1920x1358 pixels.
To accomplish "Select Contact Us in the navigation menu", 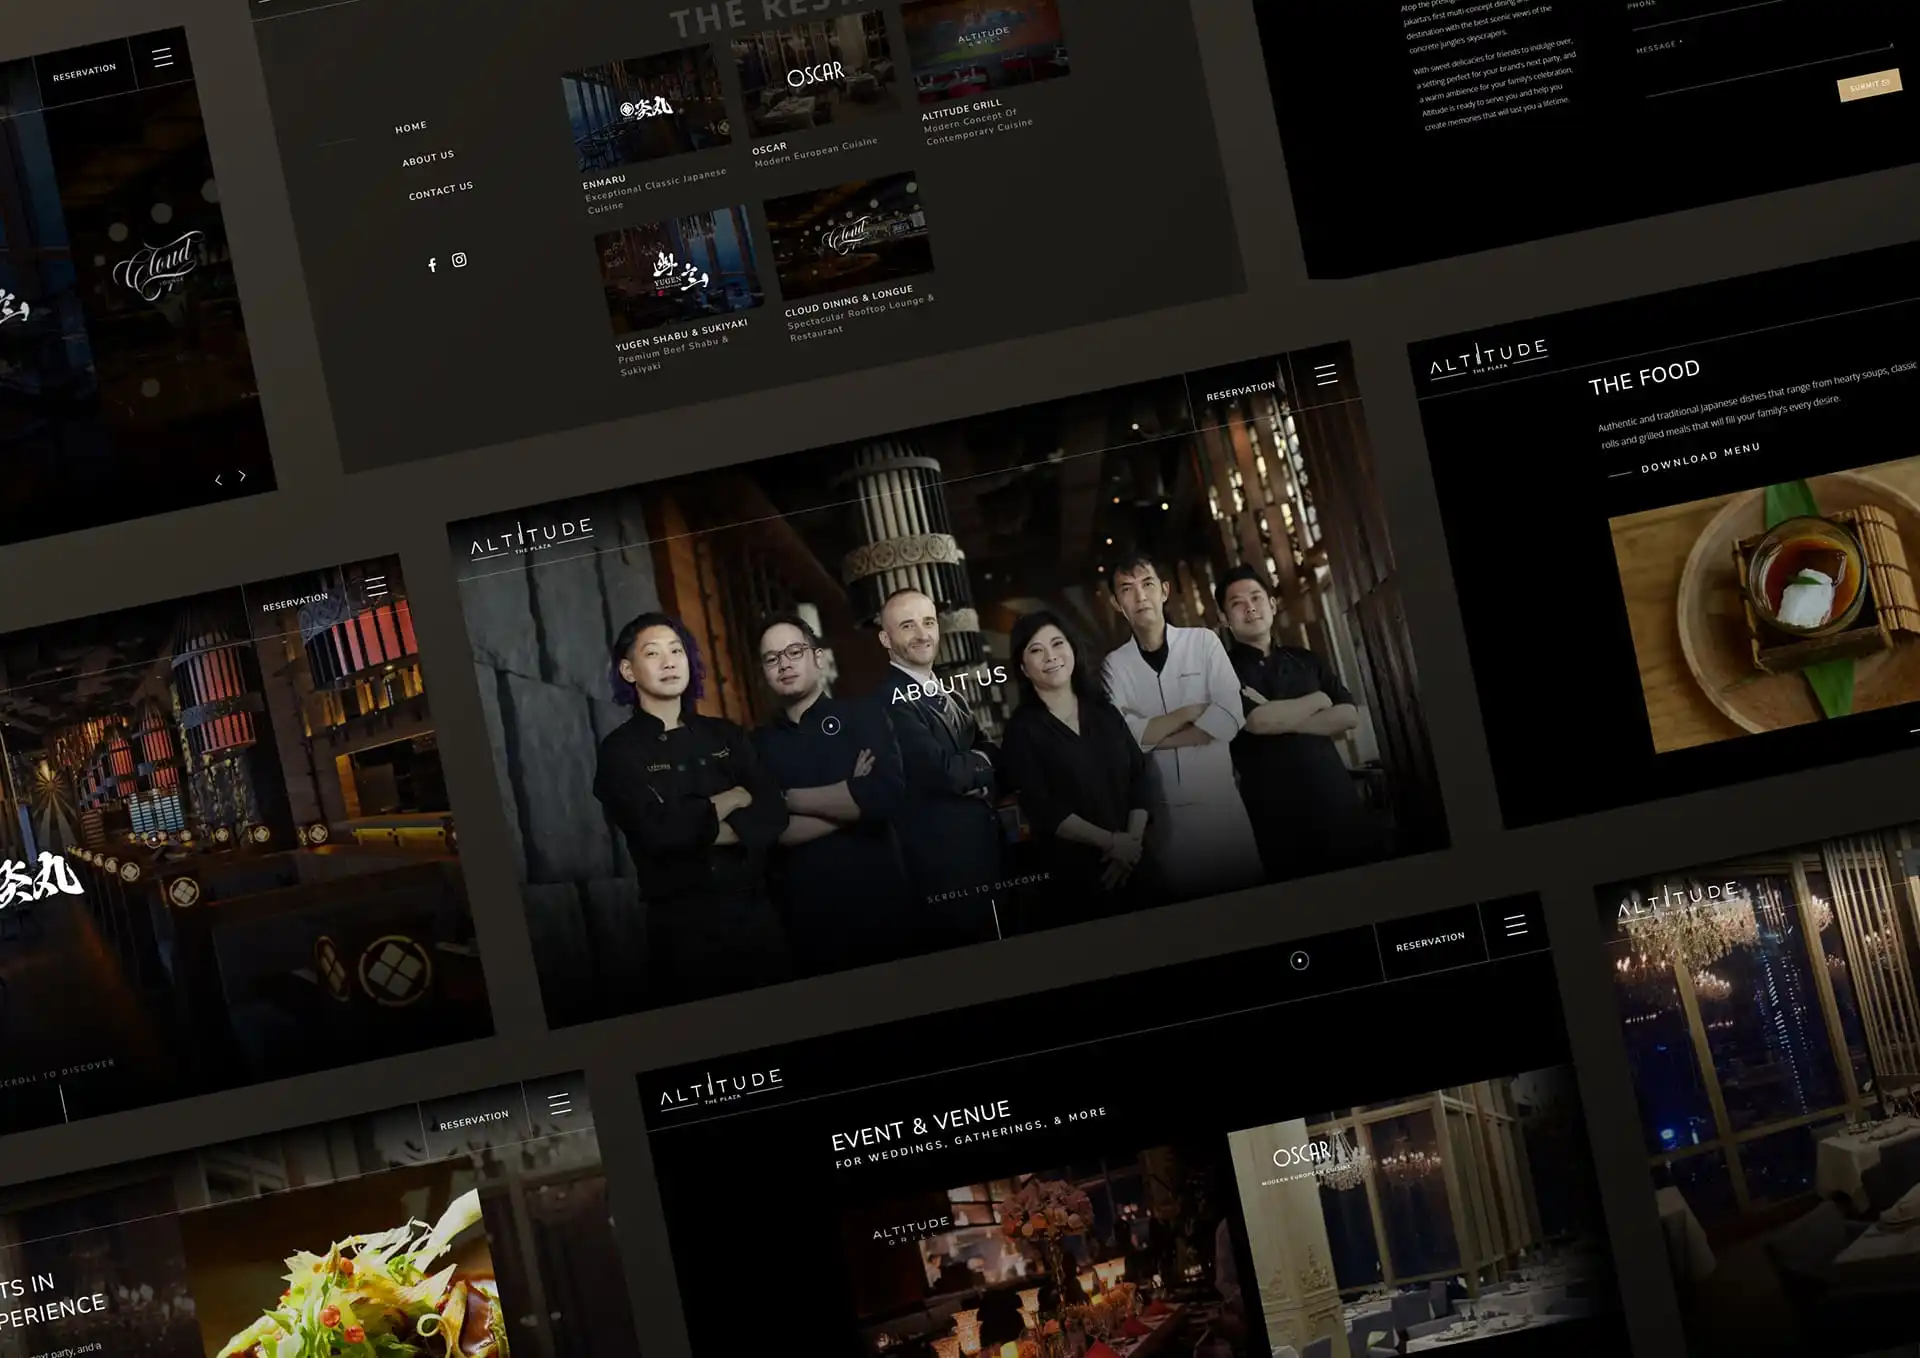I will point(440,191).
